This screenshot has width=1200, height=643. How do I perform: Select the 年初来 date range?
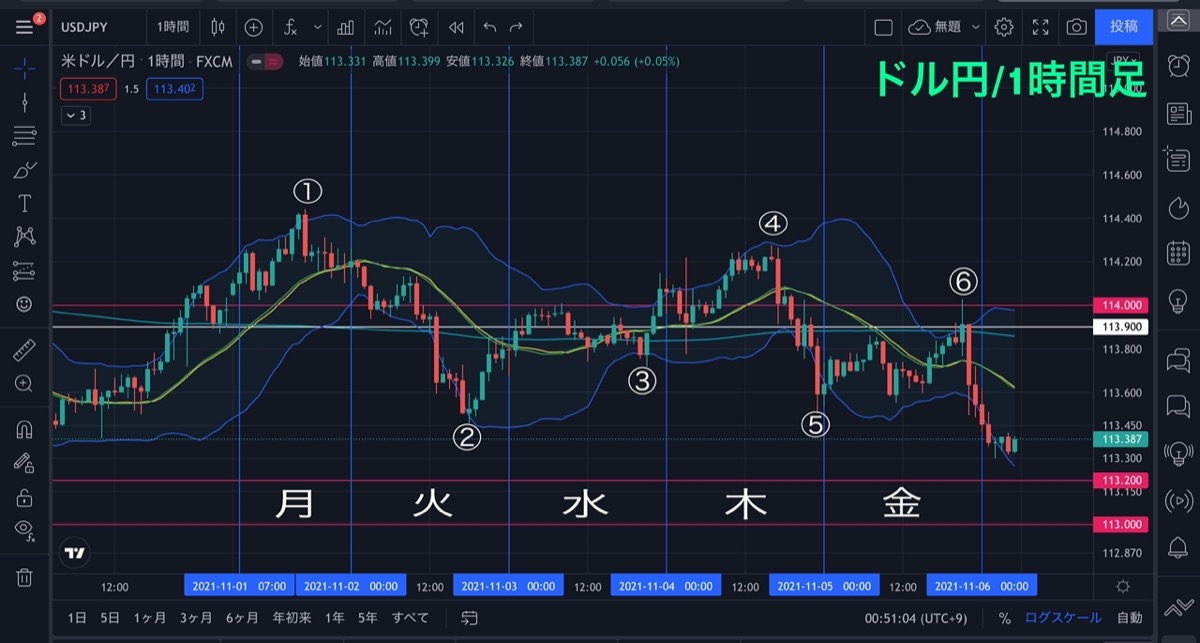293,617
